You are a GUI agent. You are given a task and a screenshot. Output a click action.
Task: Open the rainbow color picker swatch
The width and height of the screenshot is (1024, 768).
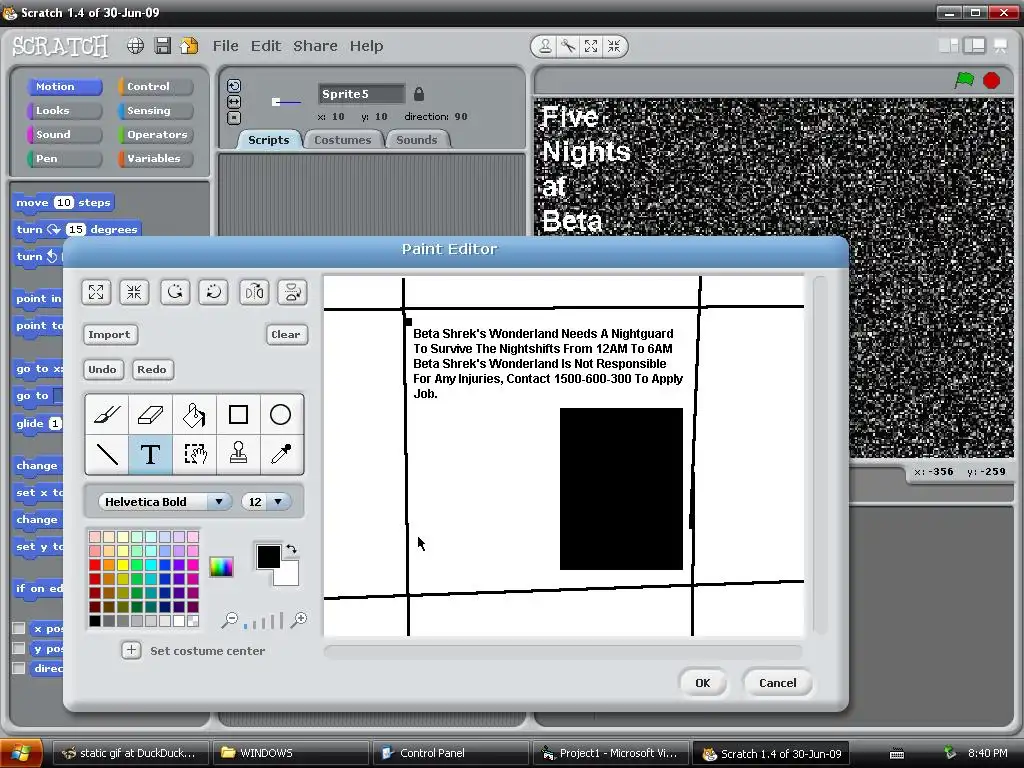point(221,567)
